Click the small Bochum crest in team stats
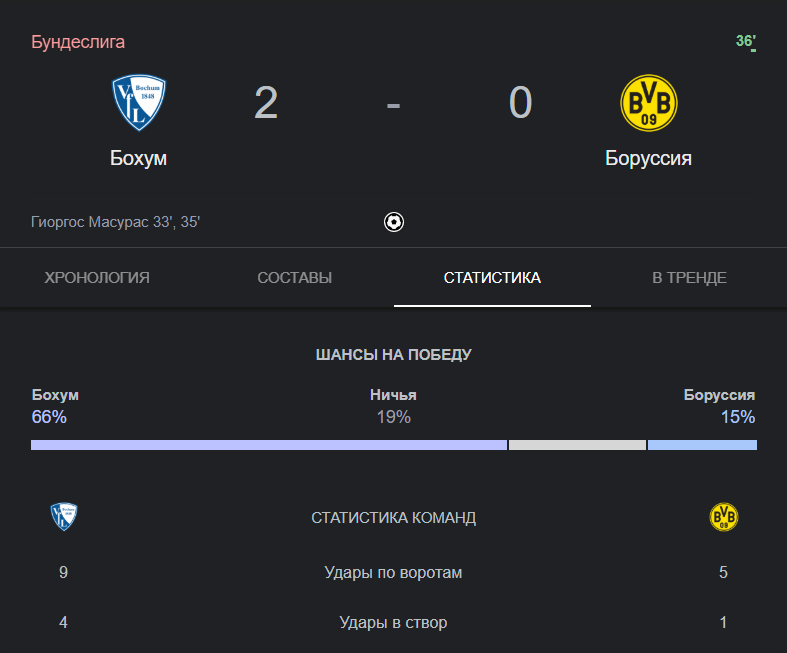Viewport: 787px width, 653px height. click(64, 517)
